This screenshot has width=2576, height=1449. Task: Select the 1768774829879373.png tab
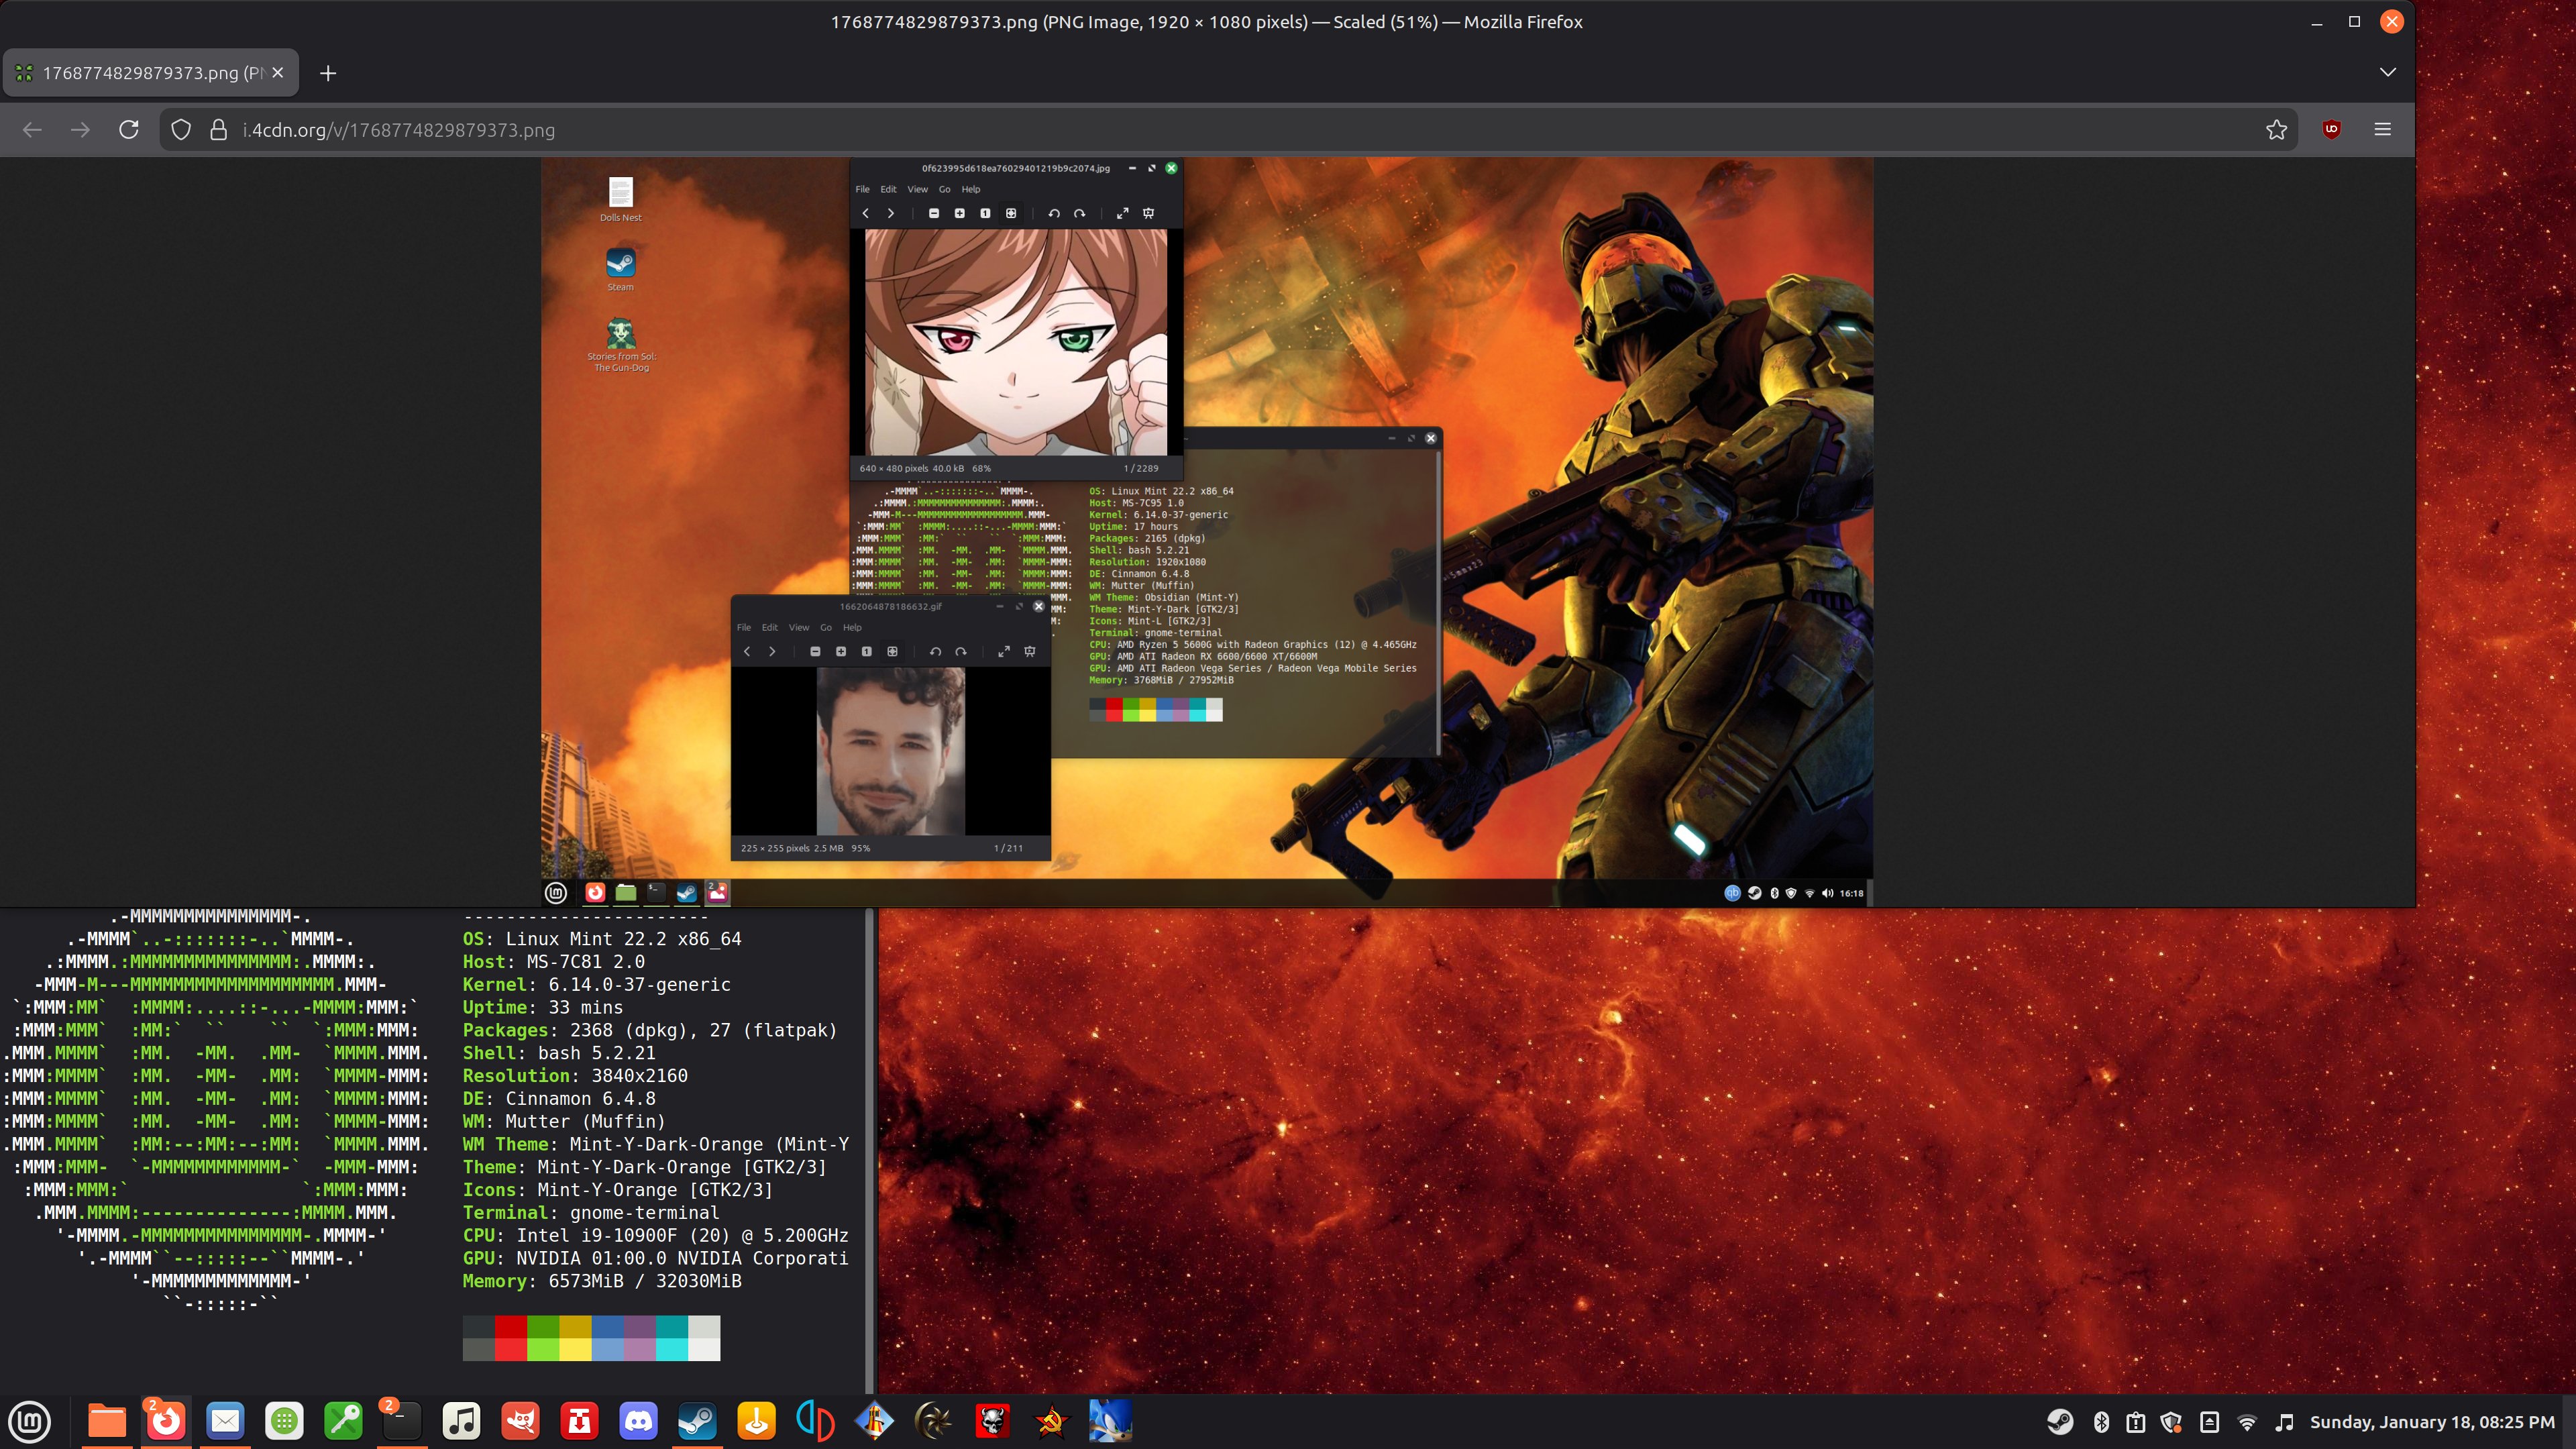pyautogui.click(x=140, y=73)
